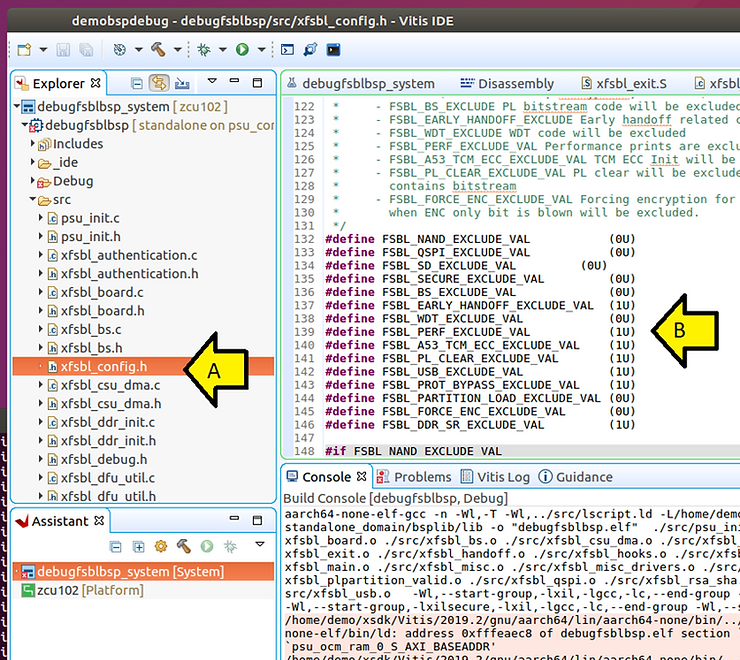740x660 pixels.
Task: Select xfsbl_csu_dma.c file
Action: (x=110, y=385)
